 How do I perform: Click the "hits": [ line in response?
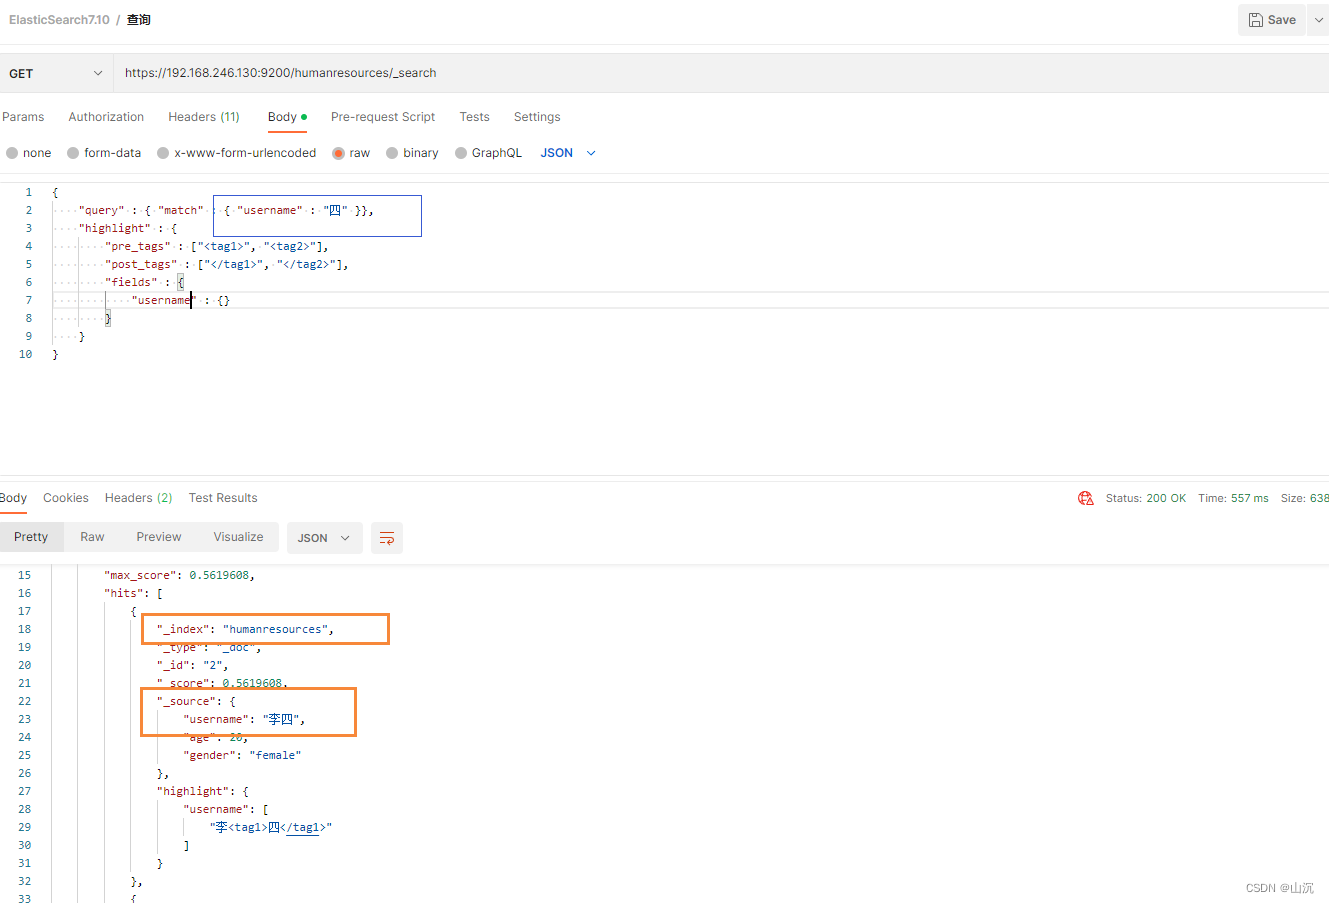pos(133,593)
